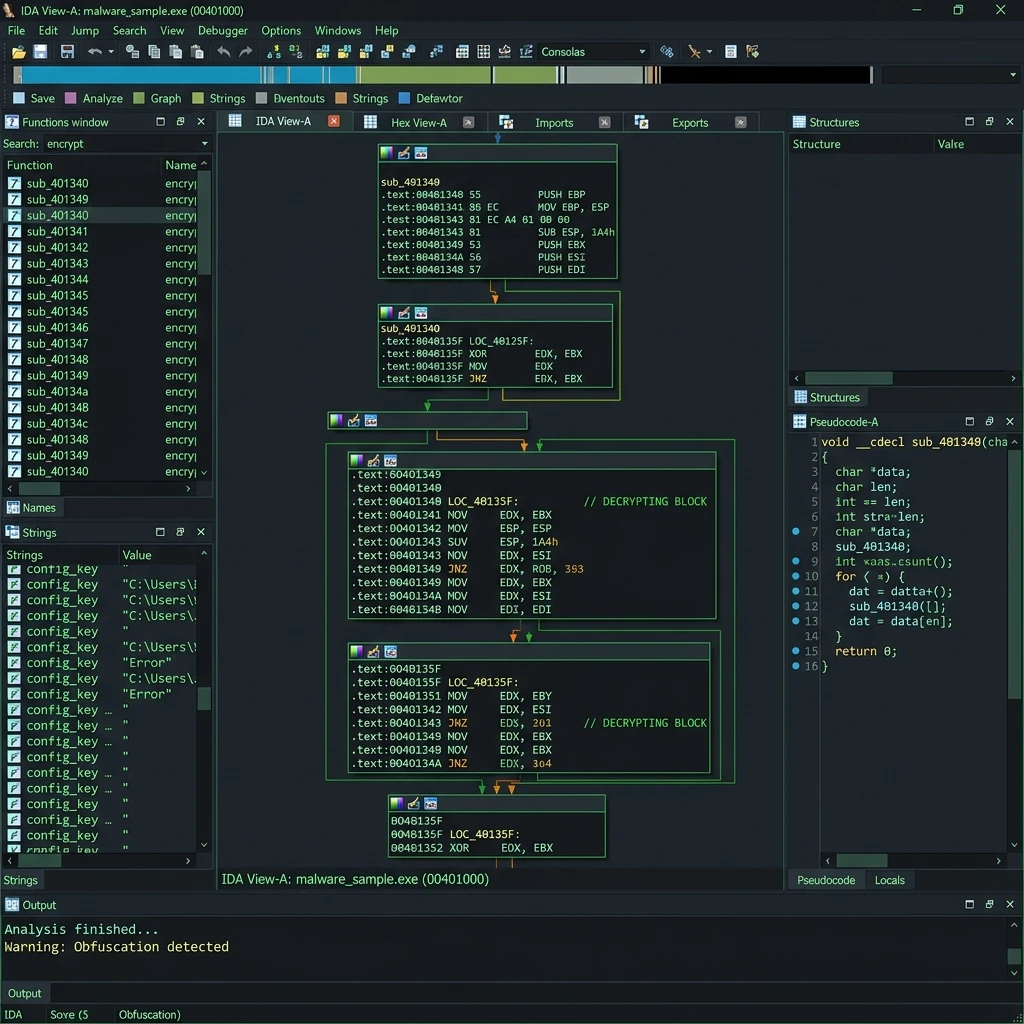Open the dropdown right of the navigation band
This screenshot has width=1024, height=1024.
click(1013, 75)
